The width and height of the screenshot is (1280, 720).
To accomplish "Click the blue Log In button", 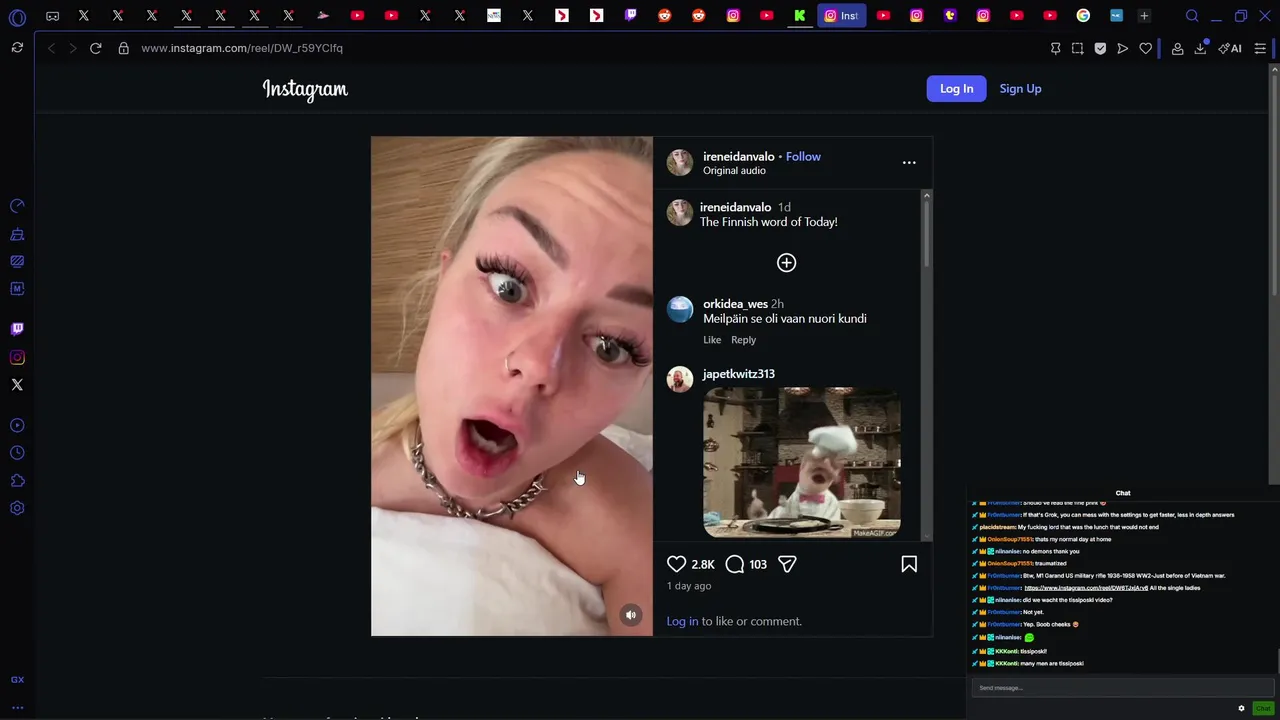I will click(956, 88).
